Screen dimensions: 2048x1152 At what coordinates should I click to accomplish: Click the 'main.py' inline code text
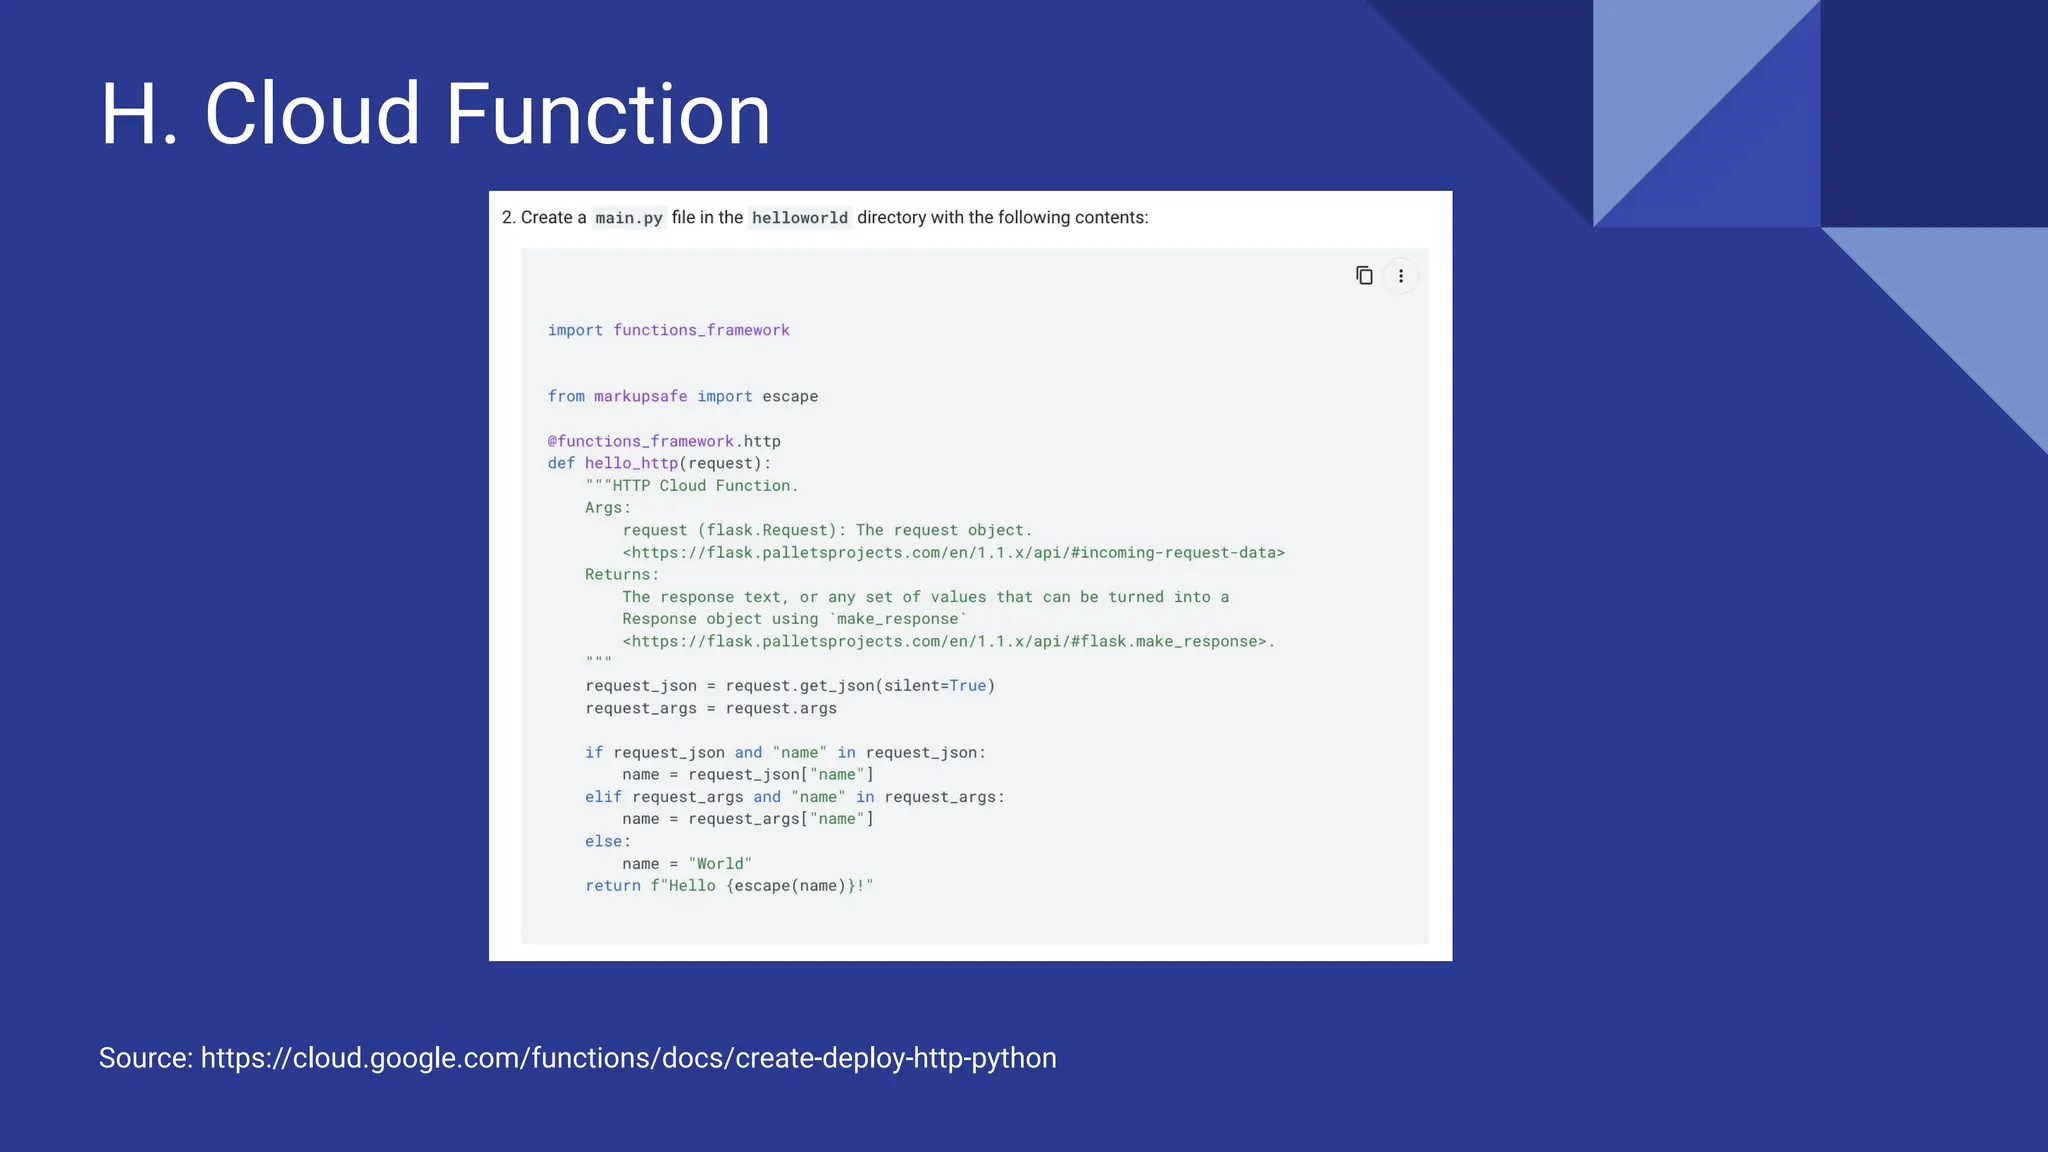click(629, 218)
